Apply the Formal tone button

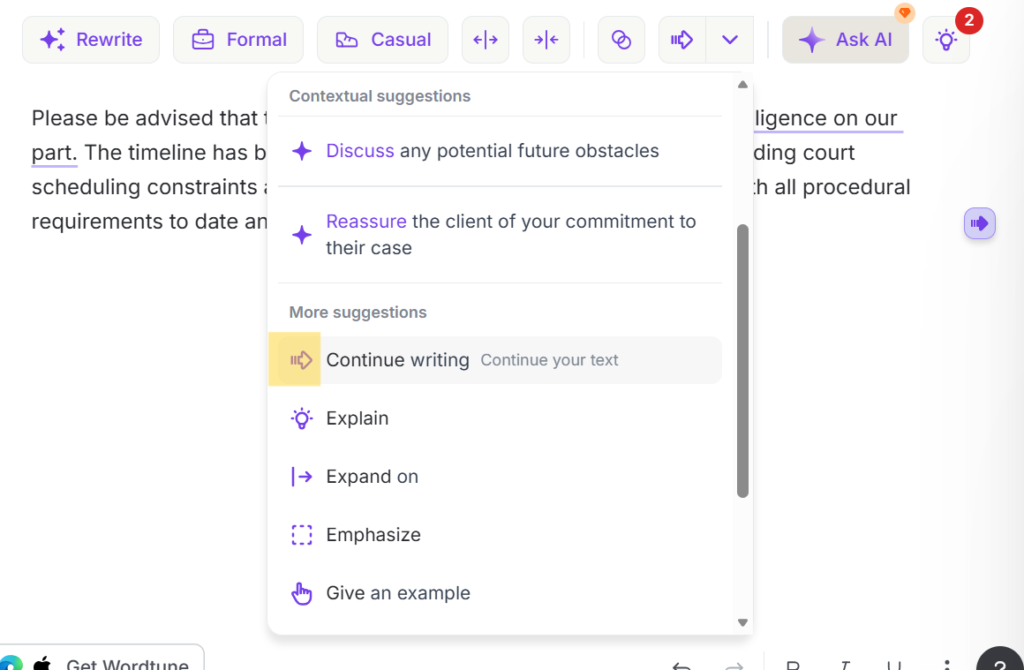coord(238,40)
